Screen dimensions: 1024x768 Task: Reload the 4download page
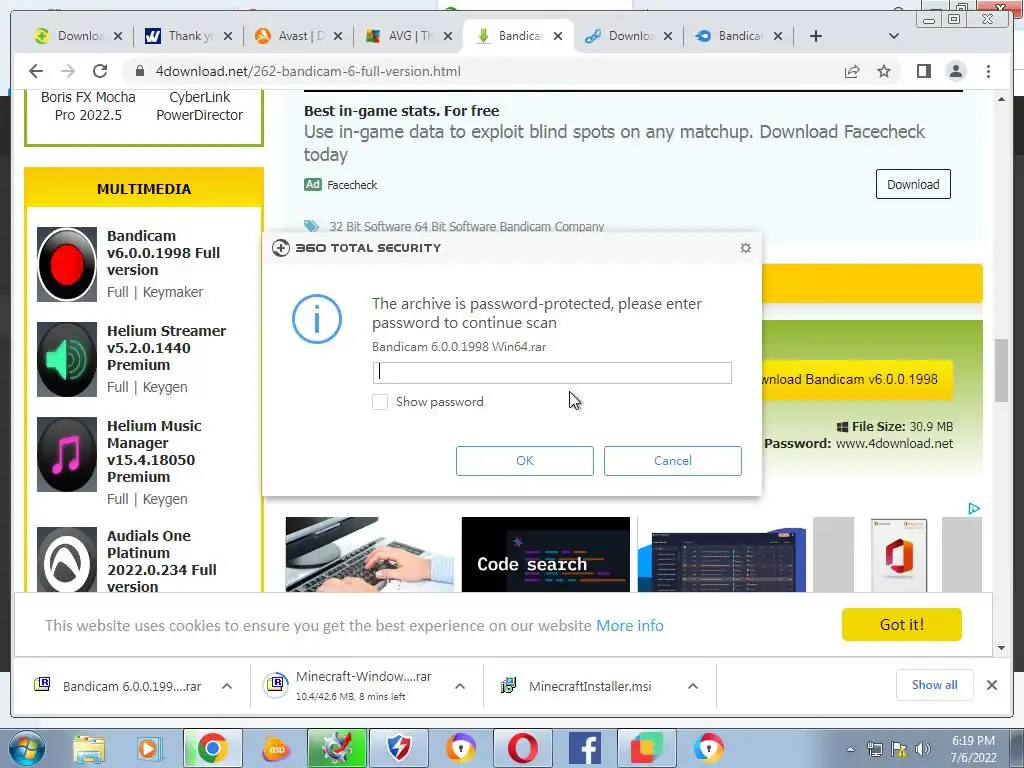(x=100, y=71)
